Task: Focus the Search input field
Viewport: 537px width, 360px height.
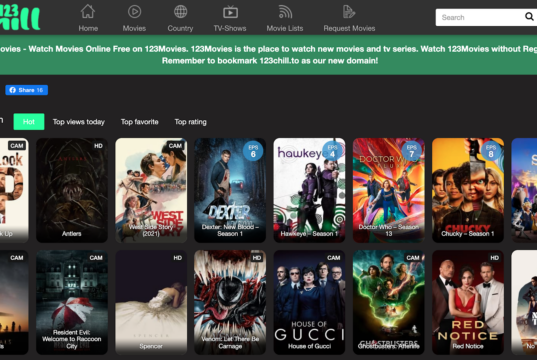Action: point(479,17)
